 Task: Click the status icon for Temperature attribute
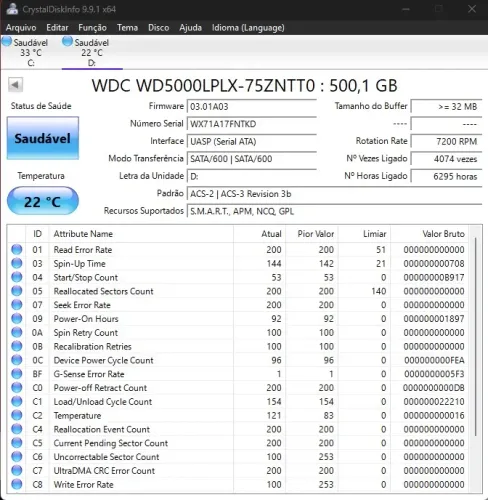17,415
